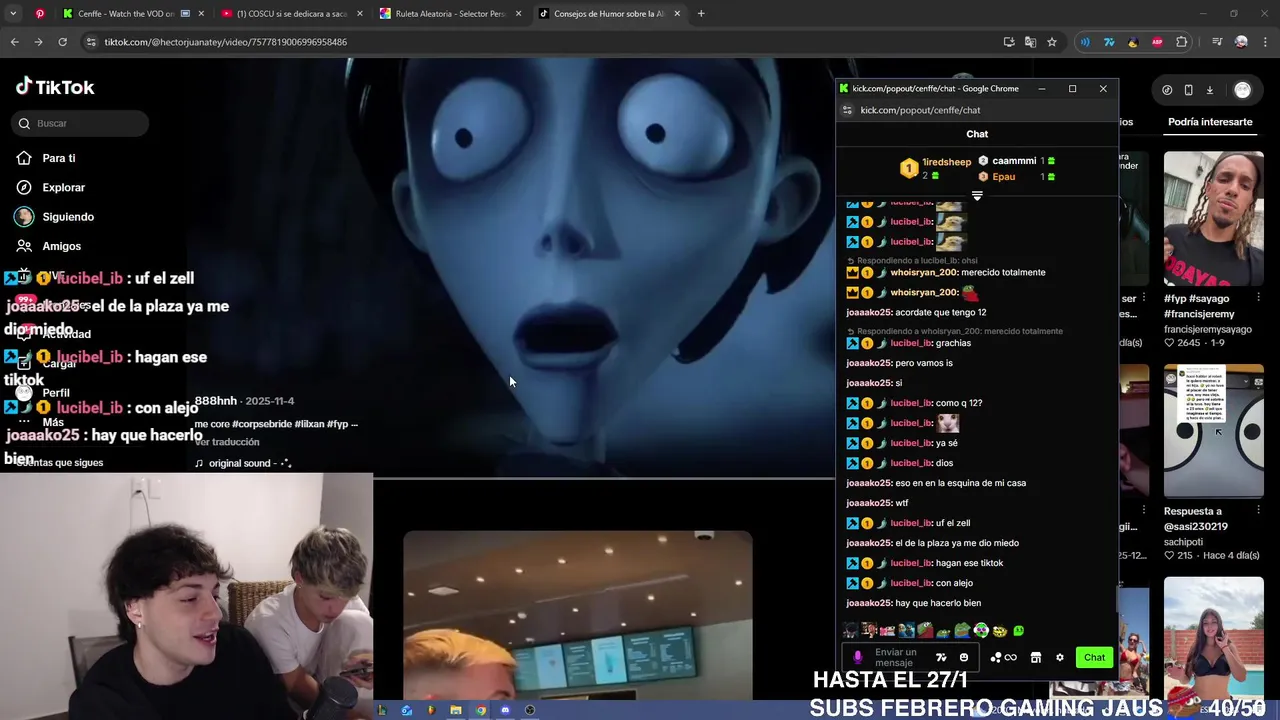The width and height of the screenshot is (1280, 720).
Task: Open the ABP adblock extension
Action: [1157, 42]
